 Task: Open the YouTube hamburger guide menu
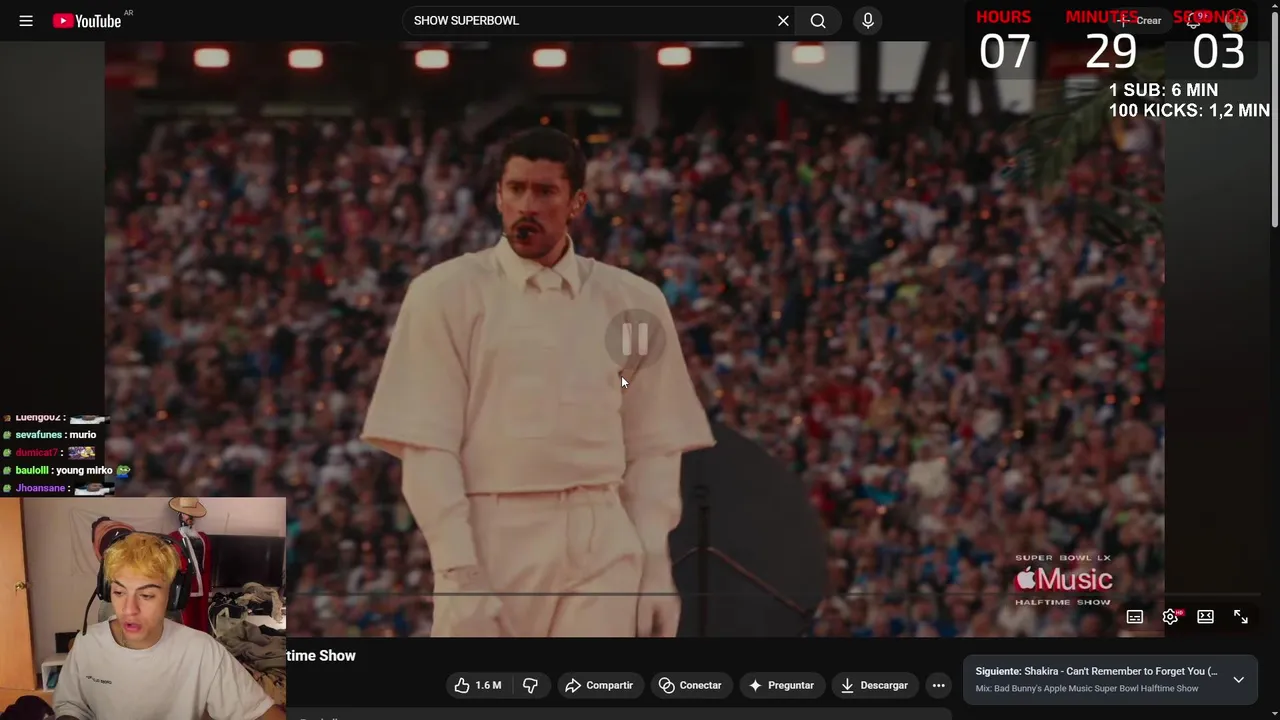pos(26,20)
